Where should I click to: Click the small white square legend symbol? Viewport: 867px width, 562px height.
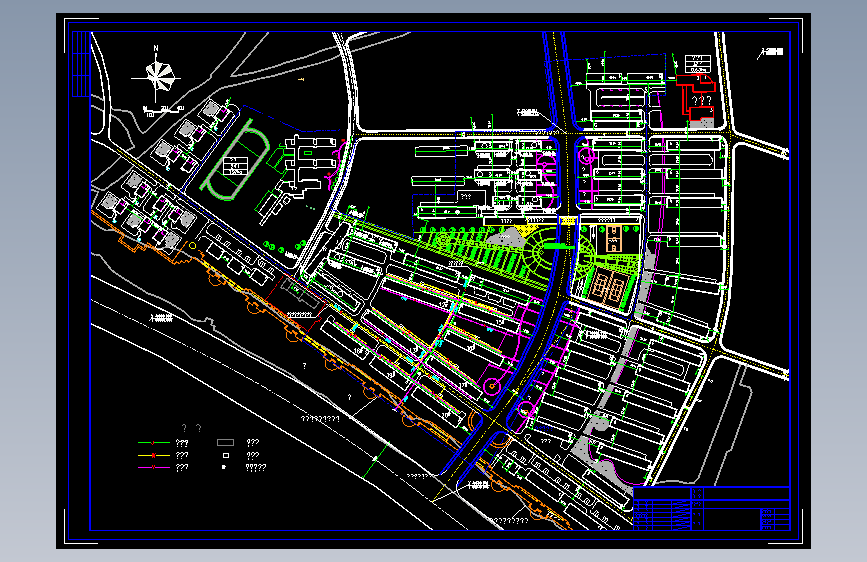pyautogui.click(x=226, y=455)
